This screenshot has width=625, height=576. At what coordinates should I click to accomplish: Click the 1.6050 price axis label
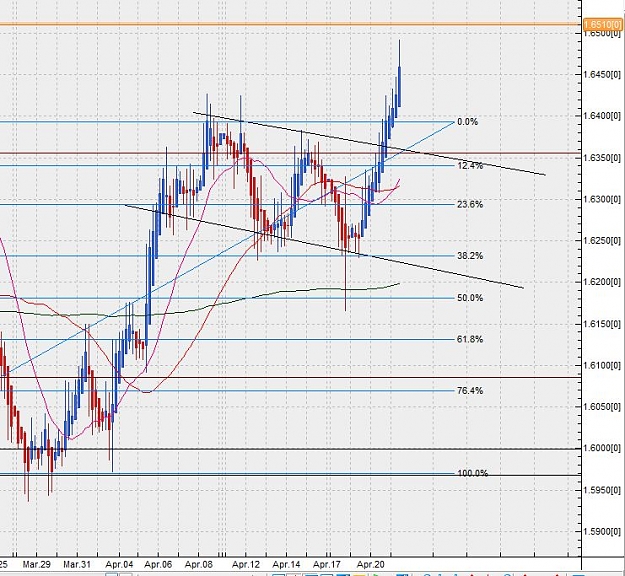(x=602, y=407)
